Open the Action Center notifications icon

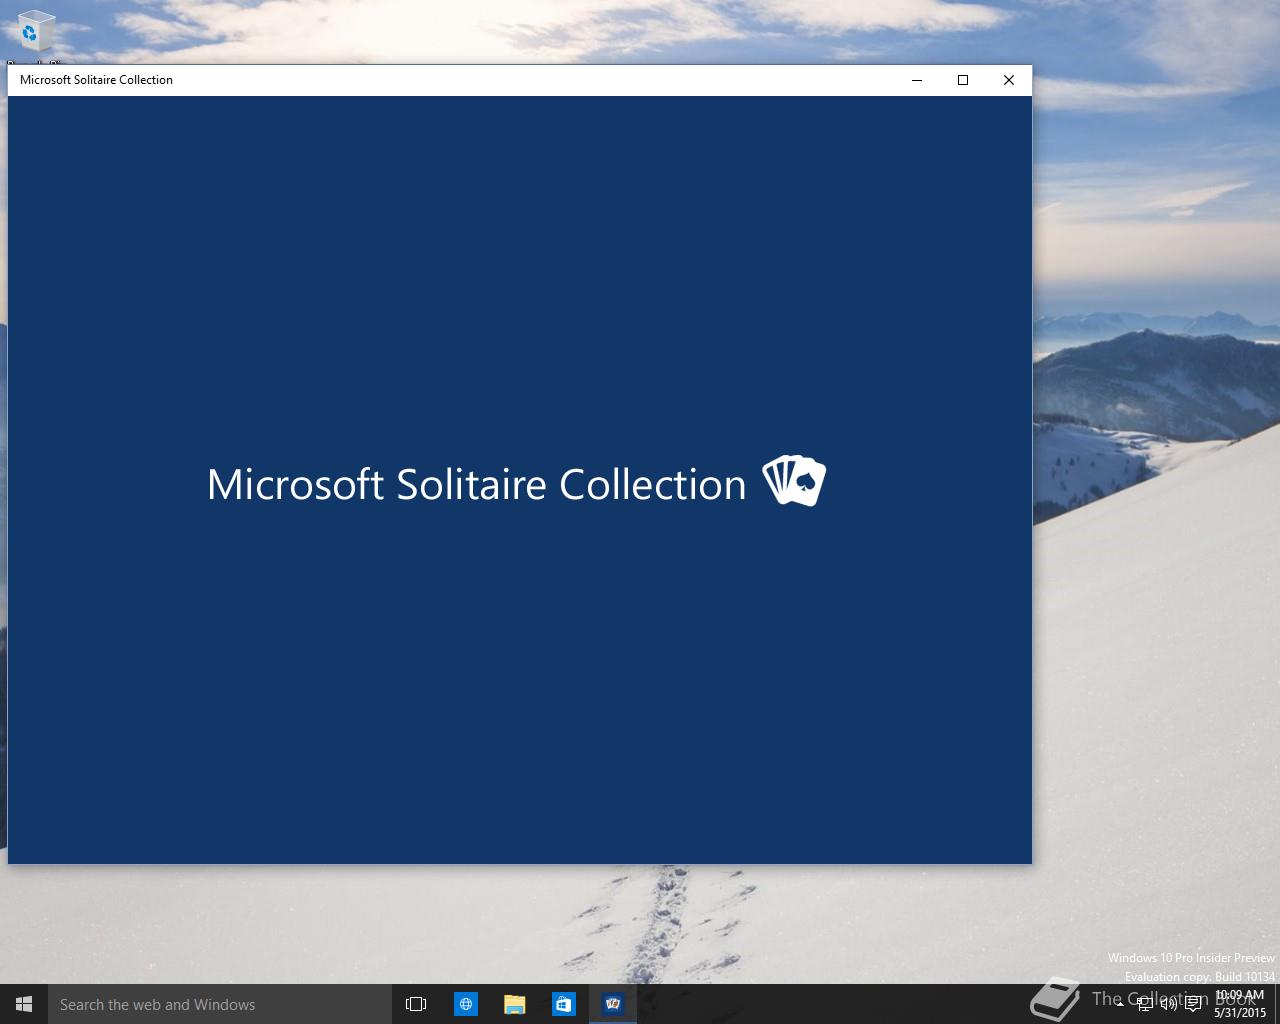[x=1193, y=1005]
